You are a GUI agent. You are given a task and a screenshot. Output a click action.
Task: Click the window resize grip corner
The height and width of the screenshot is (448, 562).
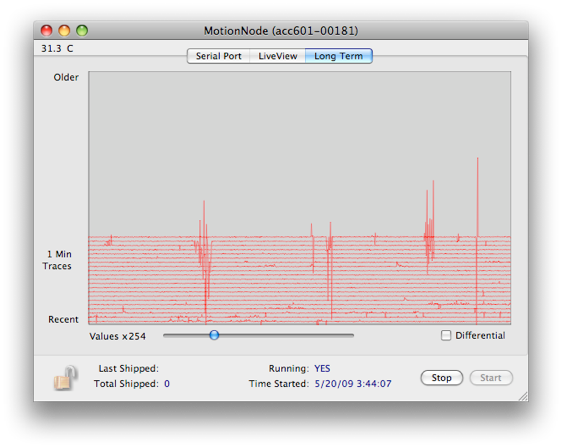coord(523,396)
